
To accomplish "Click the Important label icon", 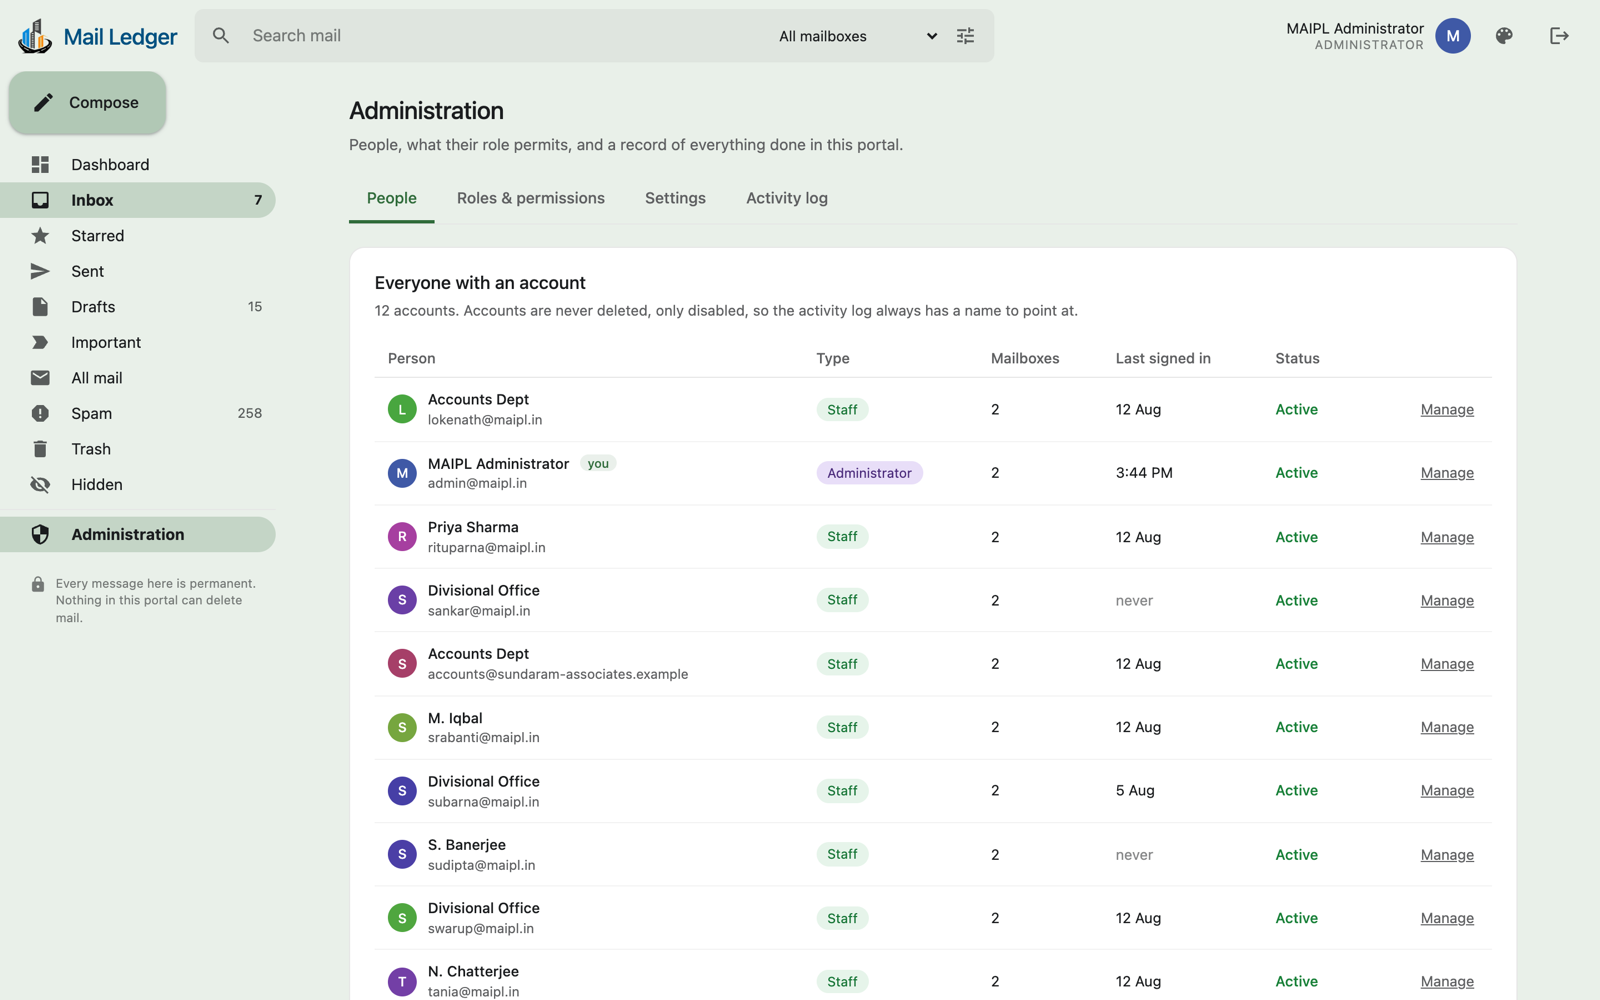I will [x=40, y=342].
